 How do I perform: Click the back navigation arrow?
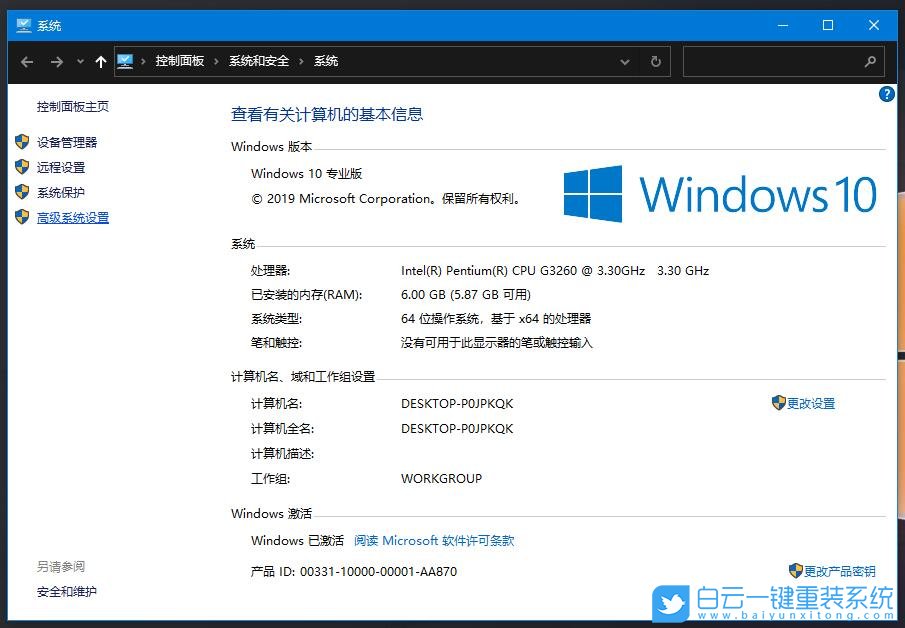point(27,61)
